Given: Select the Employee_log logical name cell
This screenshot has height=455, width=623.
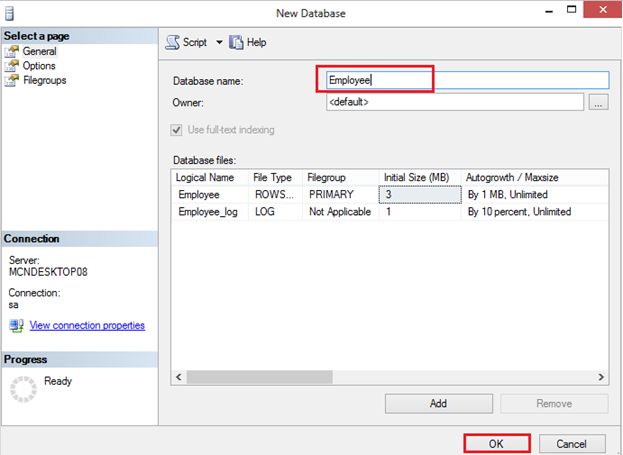Looking at the screenshot, I should click(x=210, y=212).
